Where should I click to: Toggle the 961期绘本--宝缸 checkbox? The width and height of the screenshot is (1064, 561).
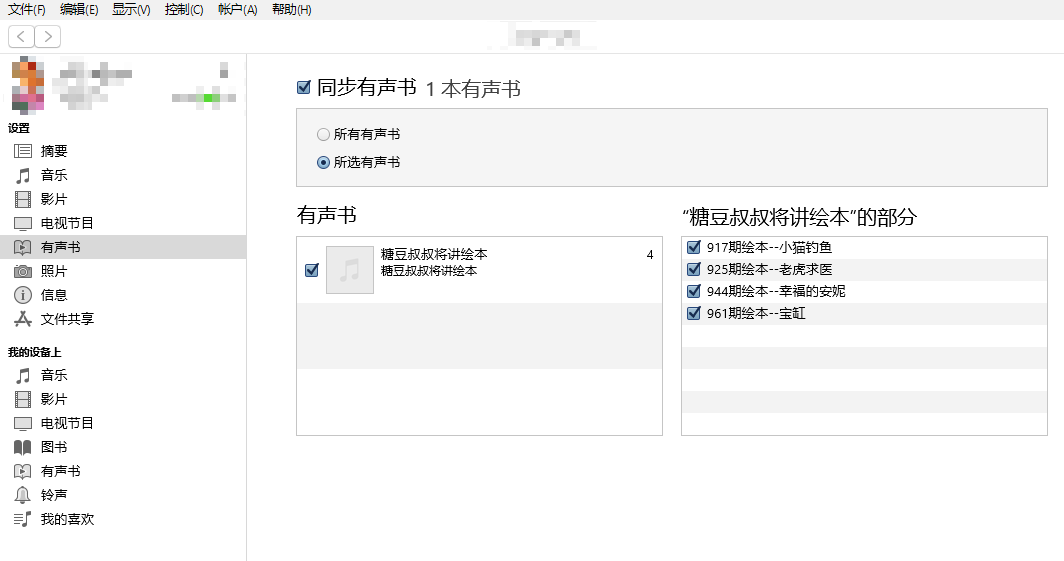pos(694,313)
